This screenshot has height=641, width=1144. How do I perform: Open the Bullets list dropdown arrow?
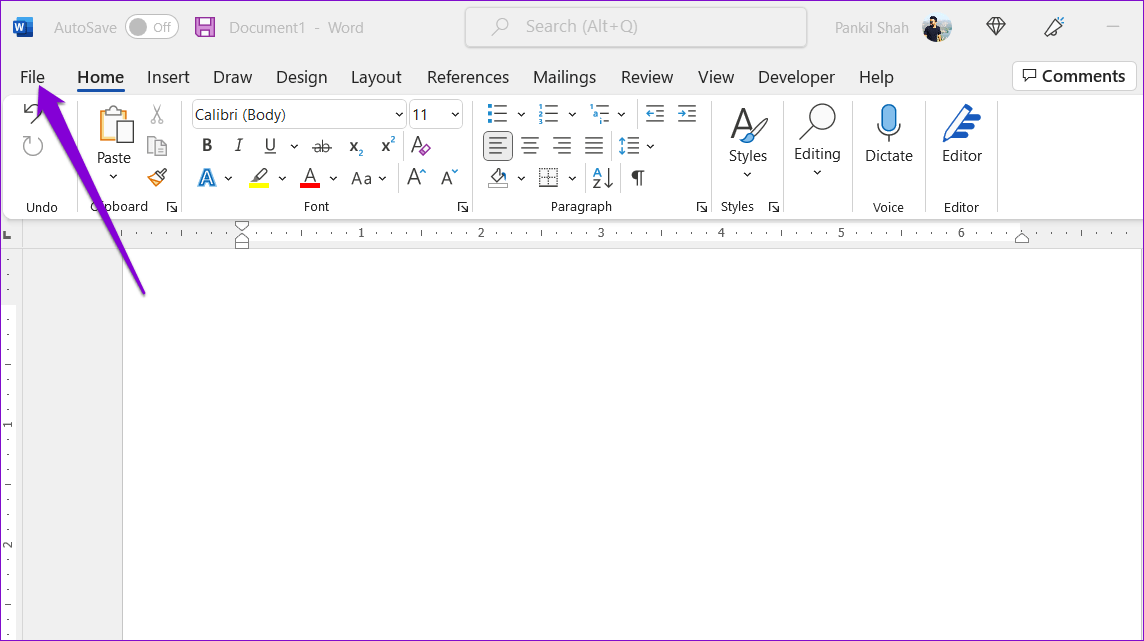pyautogui.click(x=521, y=113)
